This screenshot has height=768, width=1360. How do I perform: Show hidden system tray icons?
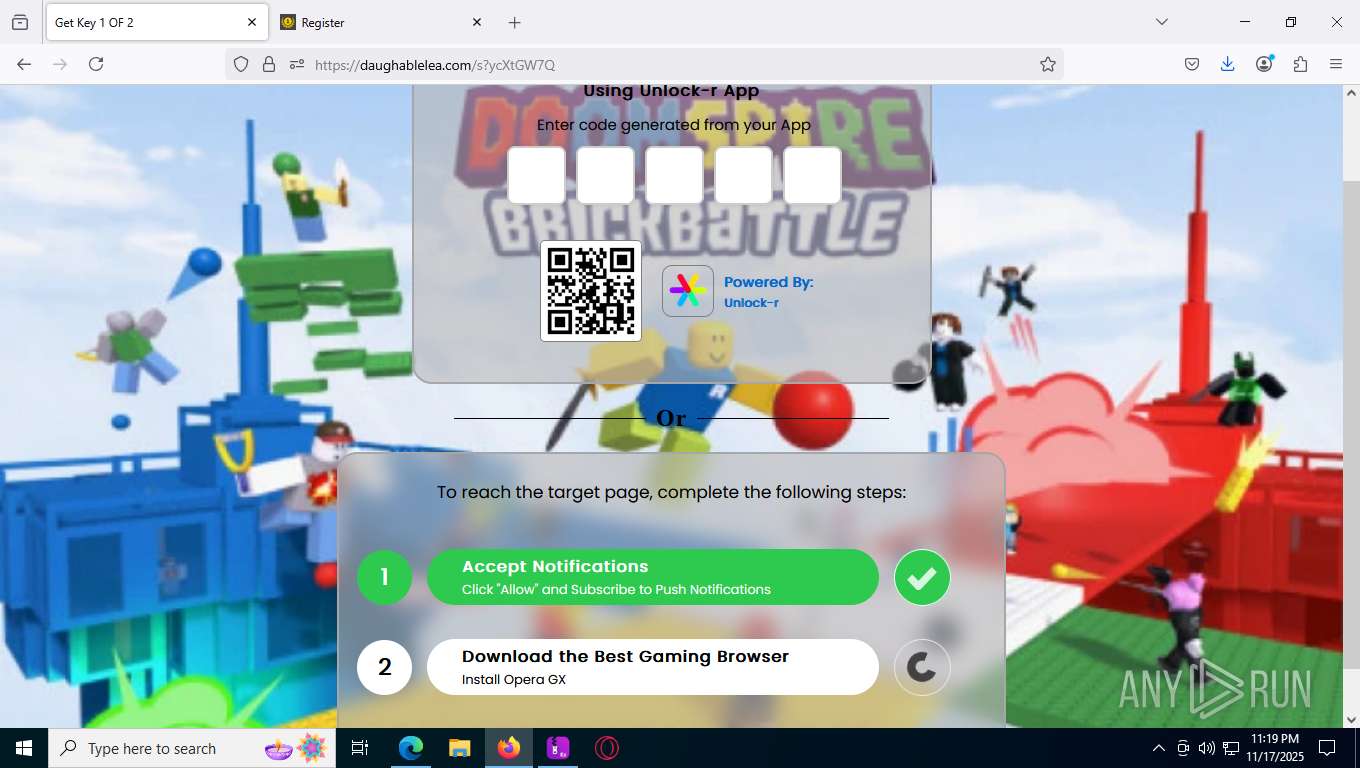point(1159,748)
